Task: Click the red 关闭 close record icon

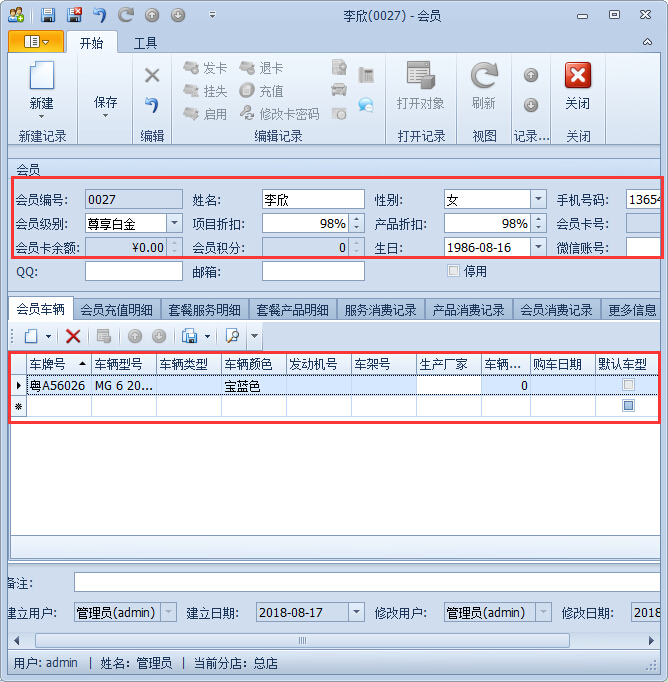Action: (x=577, y=76)
